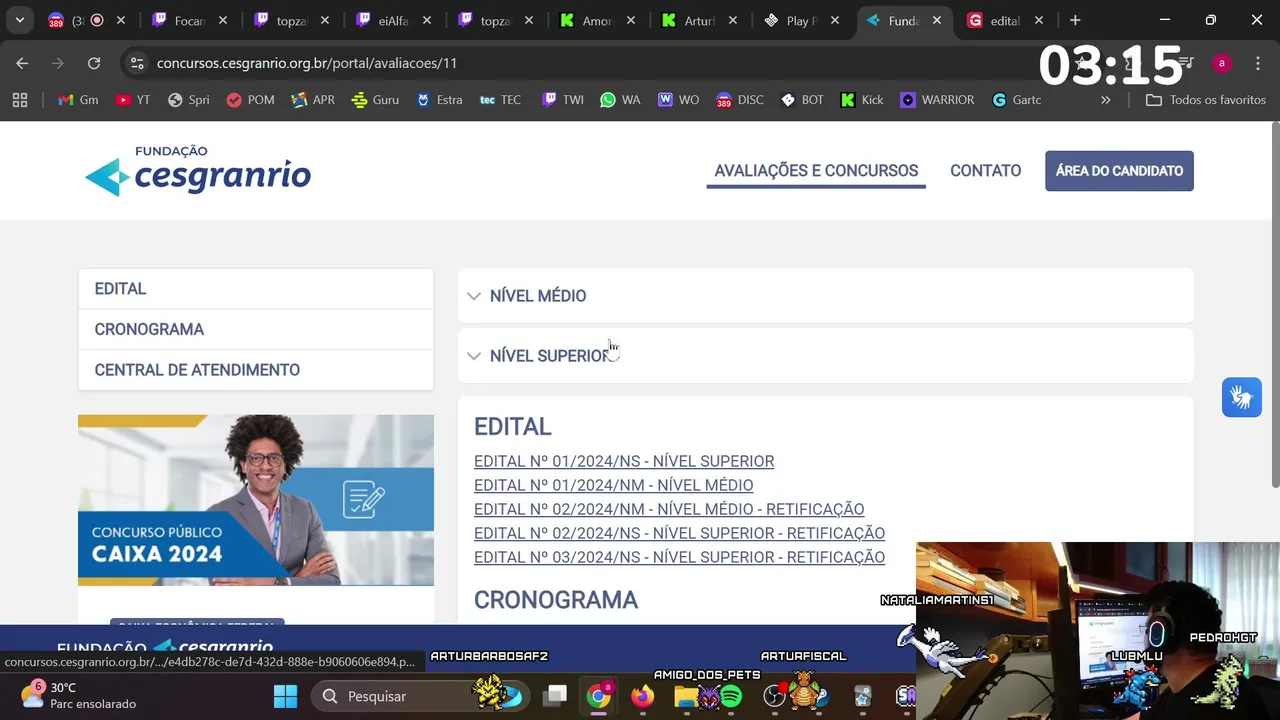Screen dimensions: 1280x720
Task: Switch to the Play P tab
Action: [x=802, y=20]
